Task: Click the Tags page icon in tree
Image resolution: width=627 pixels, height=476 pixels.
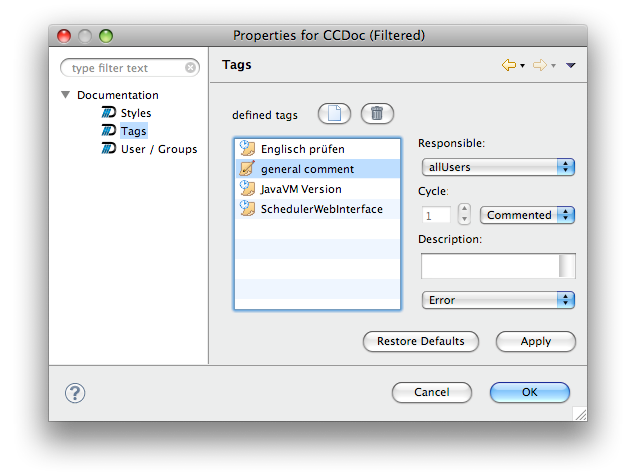Action: (108, 130)
